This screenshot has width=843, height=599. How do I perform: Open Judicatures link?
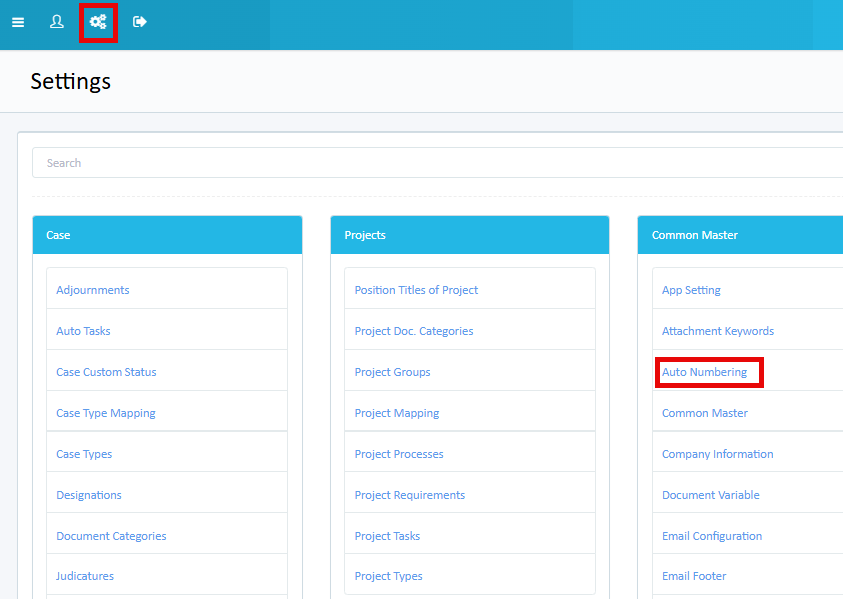85,576
